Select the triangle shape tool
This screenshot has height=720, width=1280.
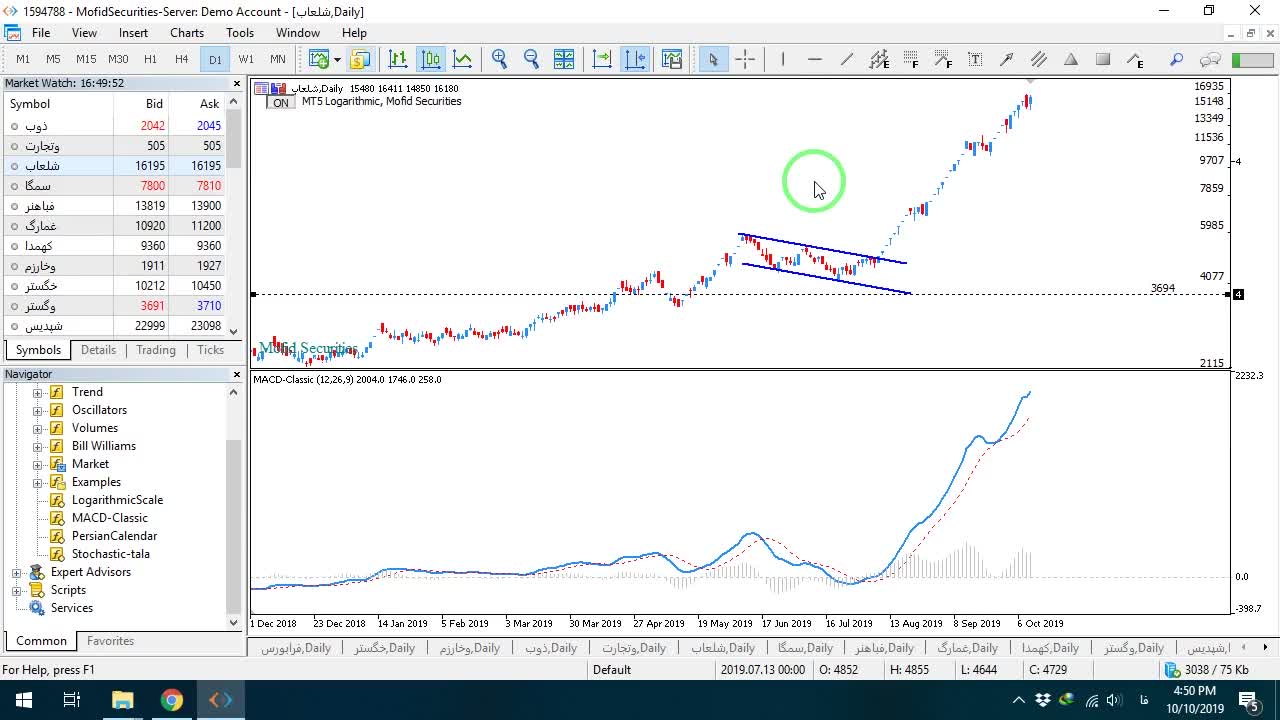[x=1071, y=59]
